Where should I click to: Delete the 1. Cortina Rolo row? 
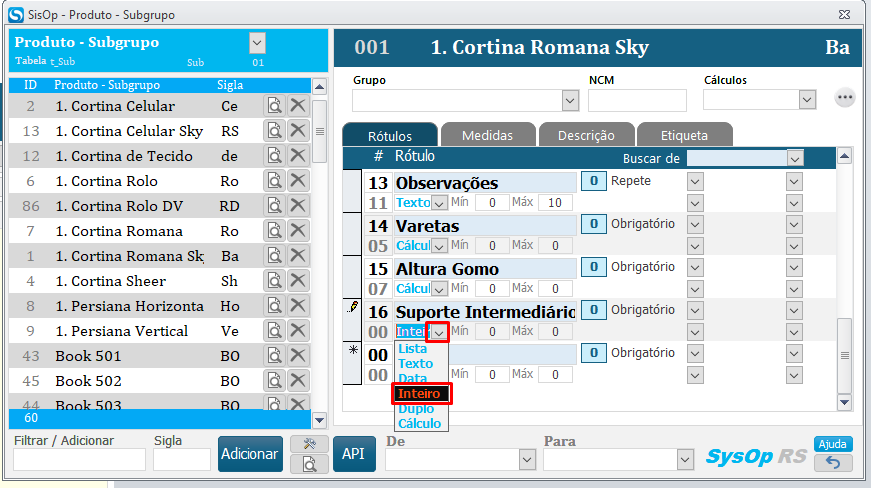coord(298,181)
